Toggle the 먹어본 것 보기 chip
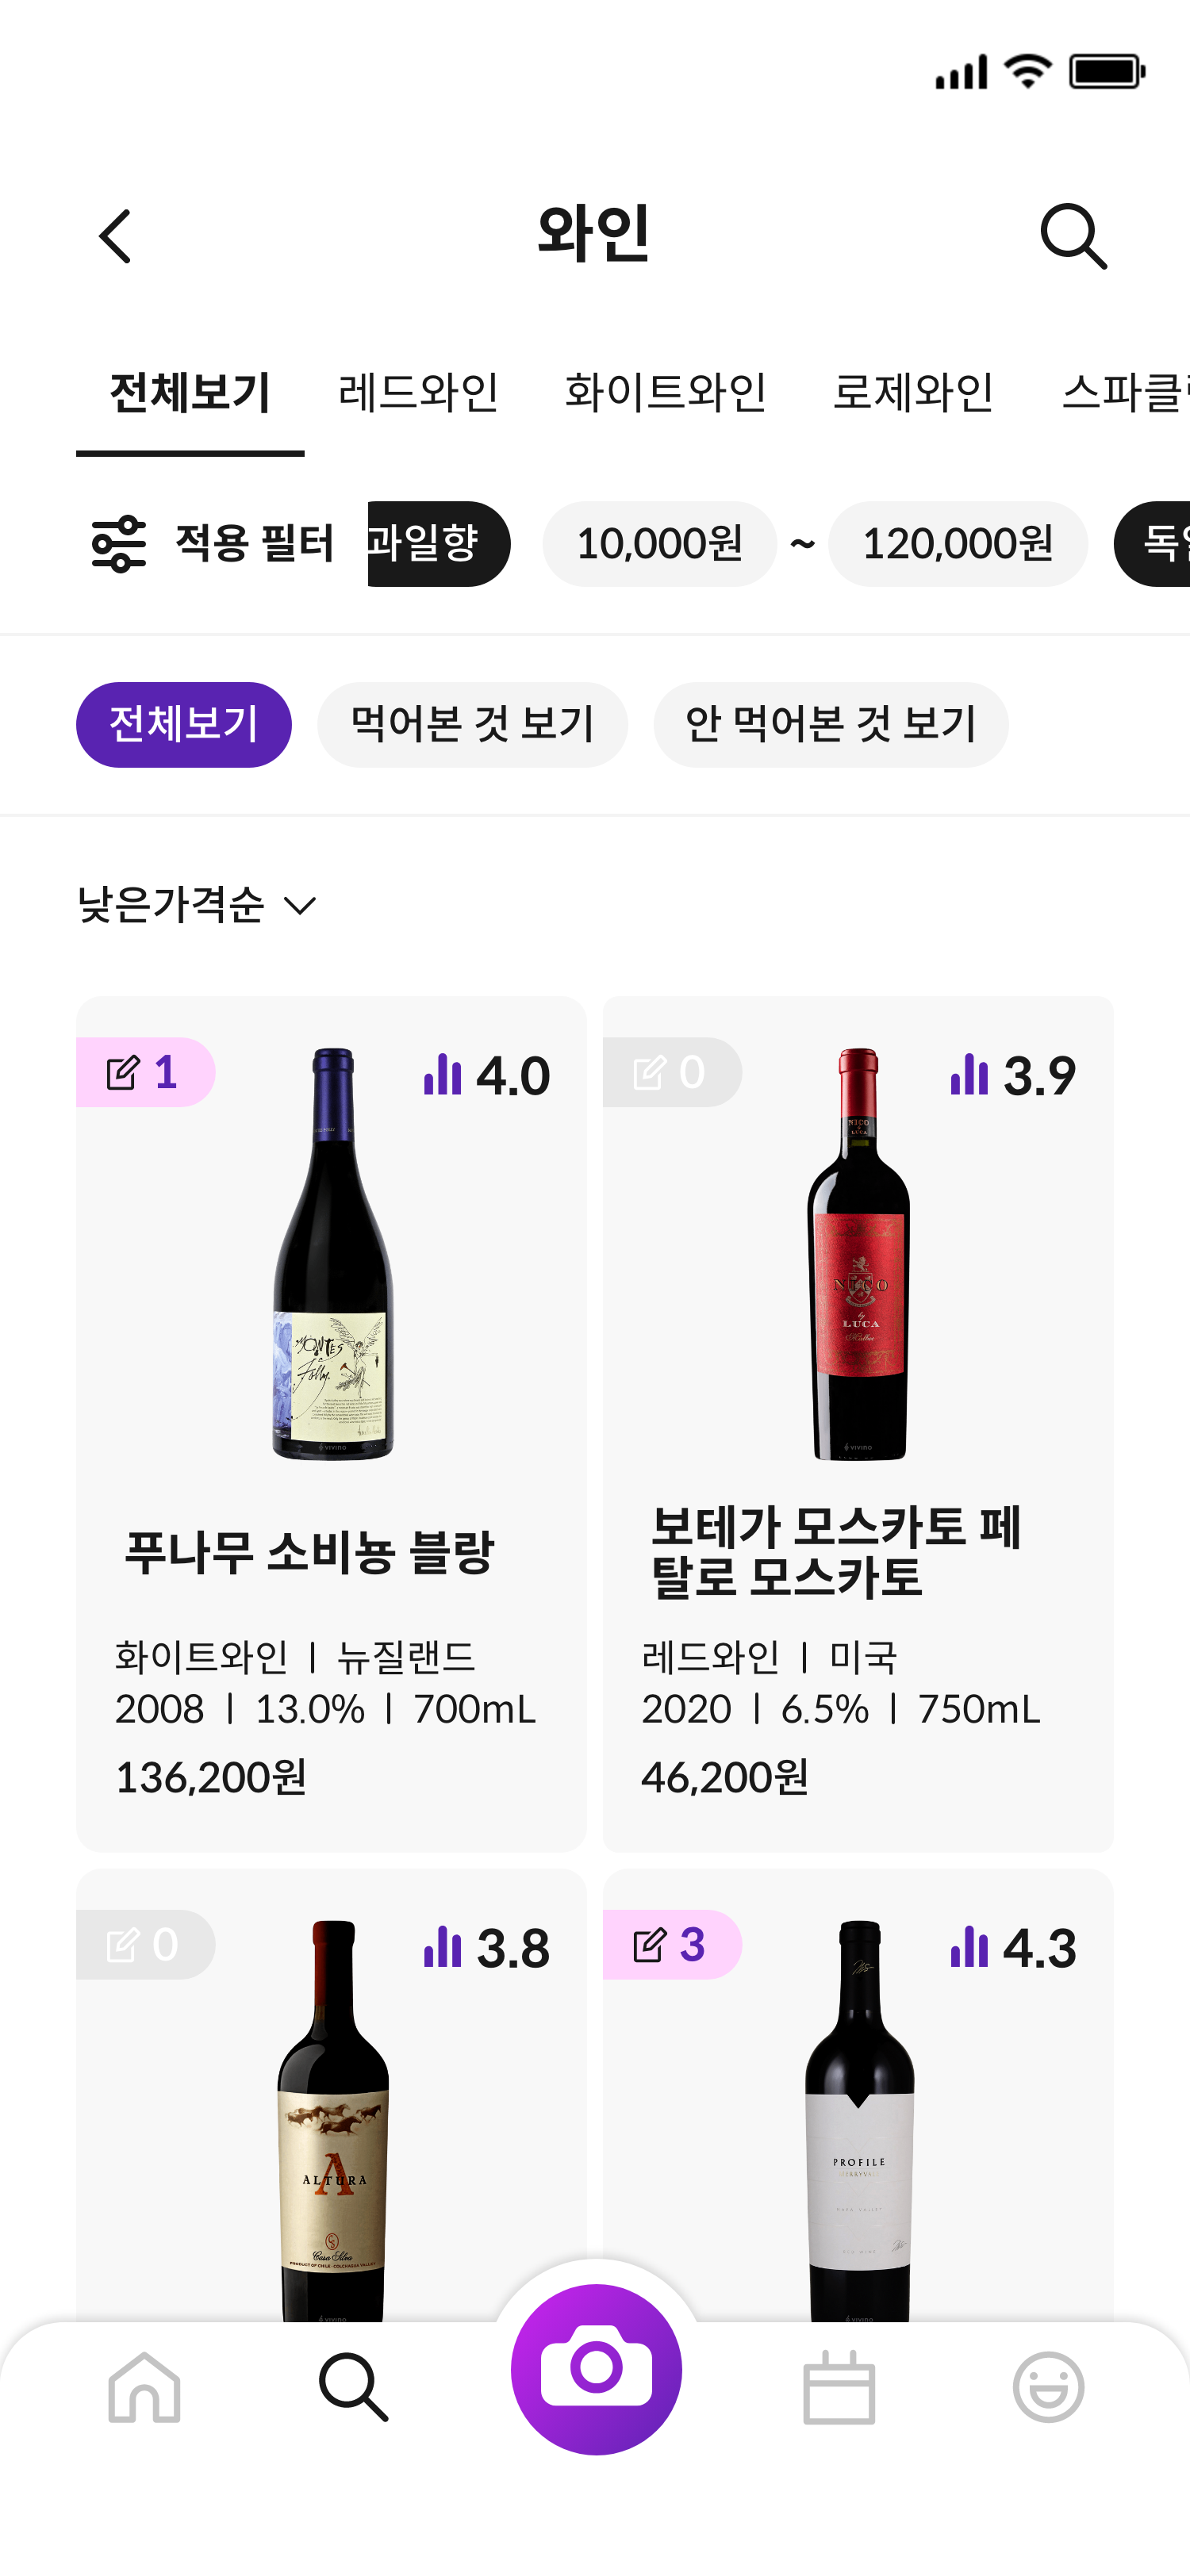 click(x=472, y=725)
